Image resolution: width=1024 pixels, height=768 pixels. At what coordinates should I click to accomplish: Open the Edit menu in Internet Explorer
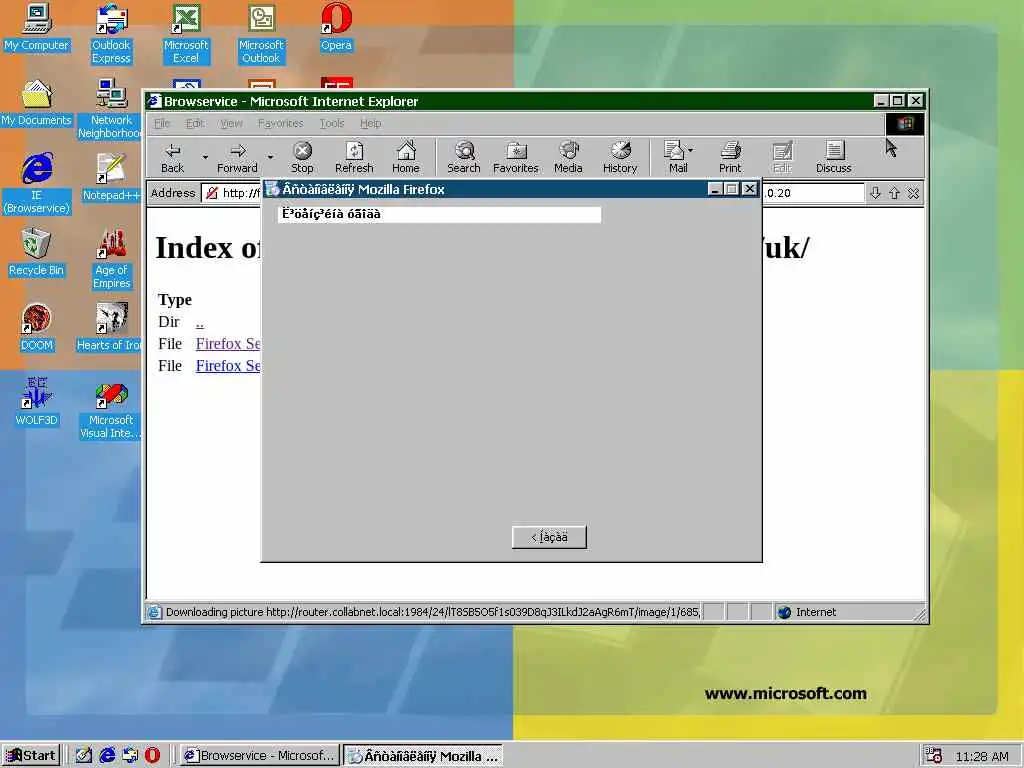195,123
